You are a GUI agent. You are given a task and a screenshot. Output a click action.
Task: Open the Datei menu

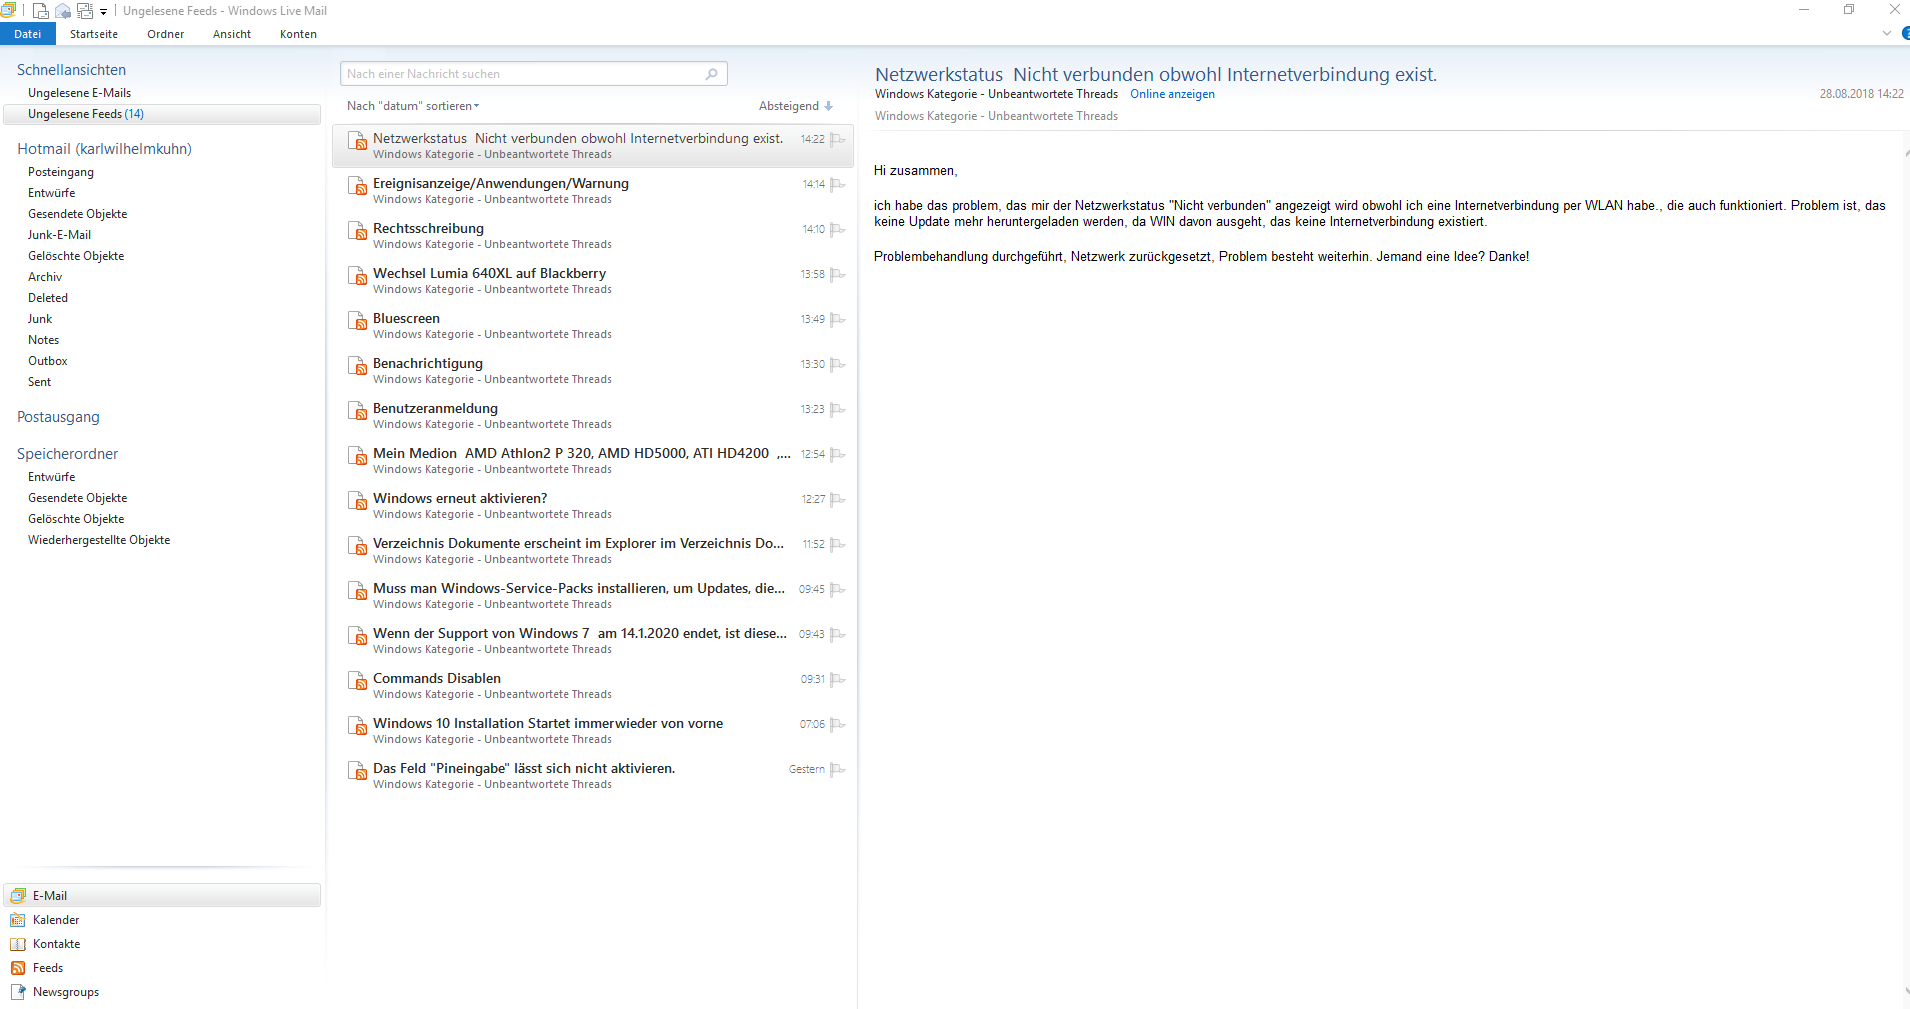(x=28, y=34)
